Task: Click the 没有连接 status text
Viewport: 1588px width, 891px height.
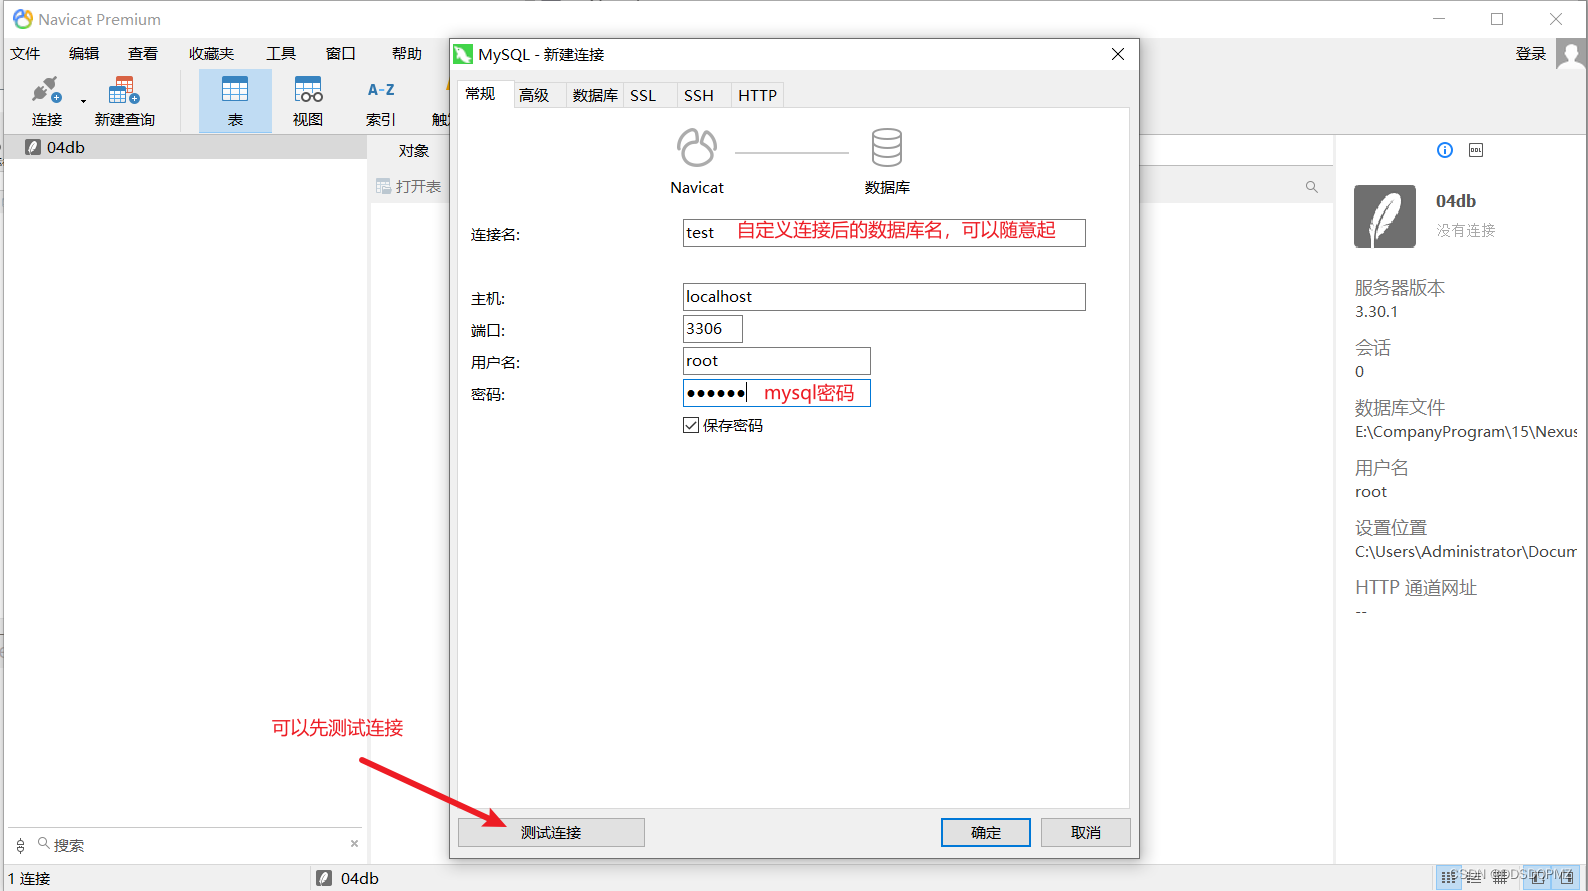Action: (1466, 230)
